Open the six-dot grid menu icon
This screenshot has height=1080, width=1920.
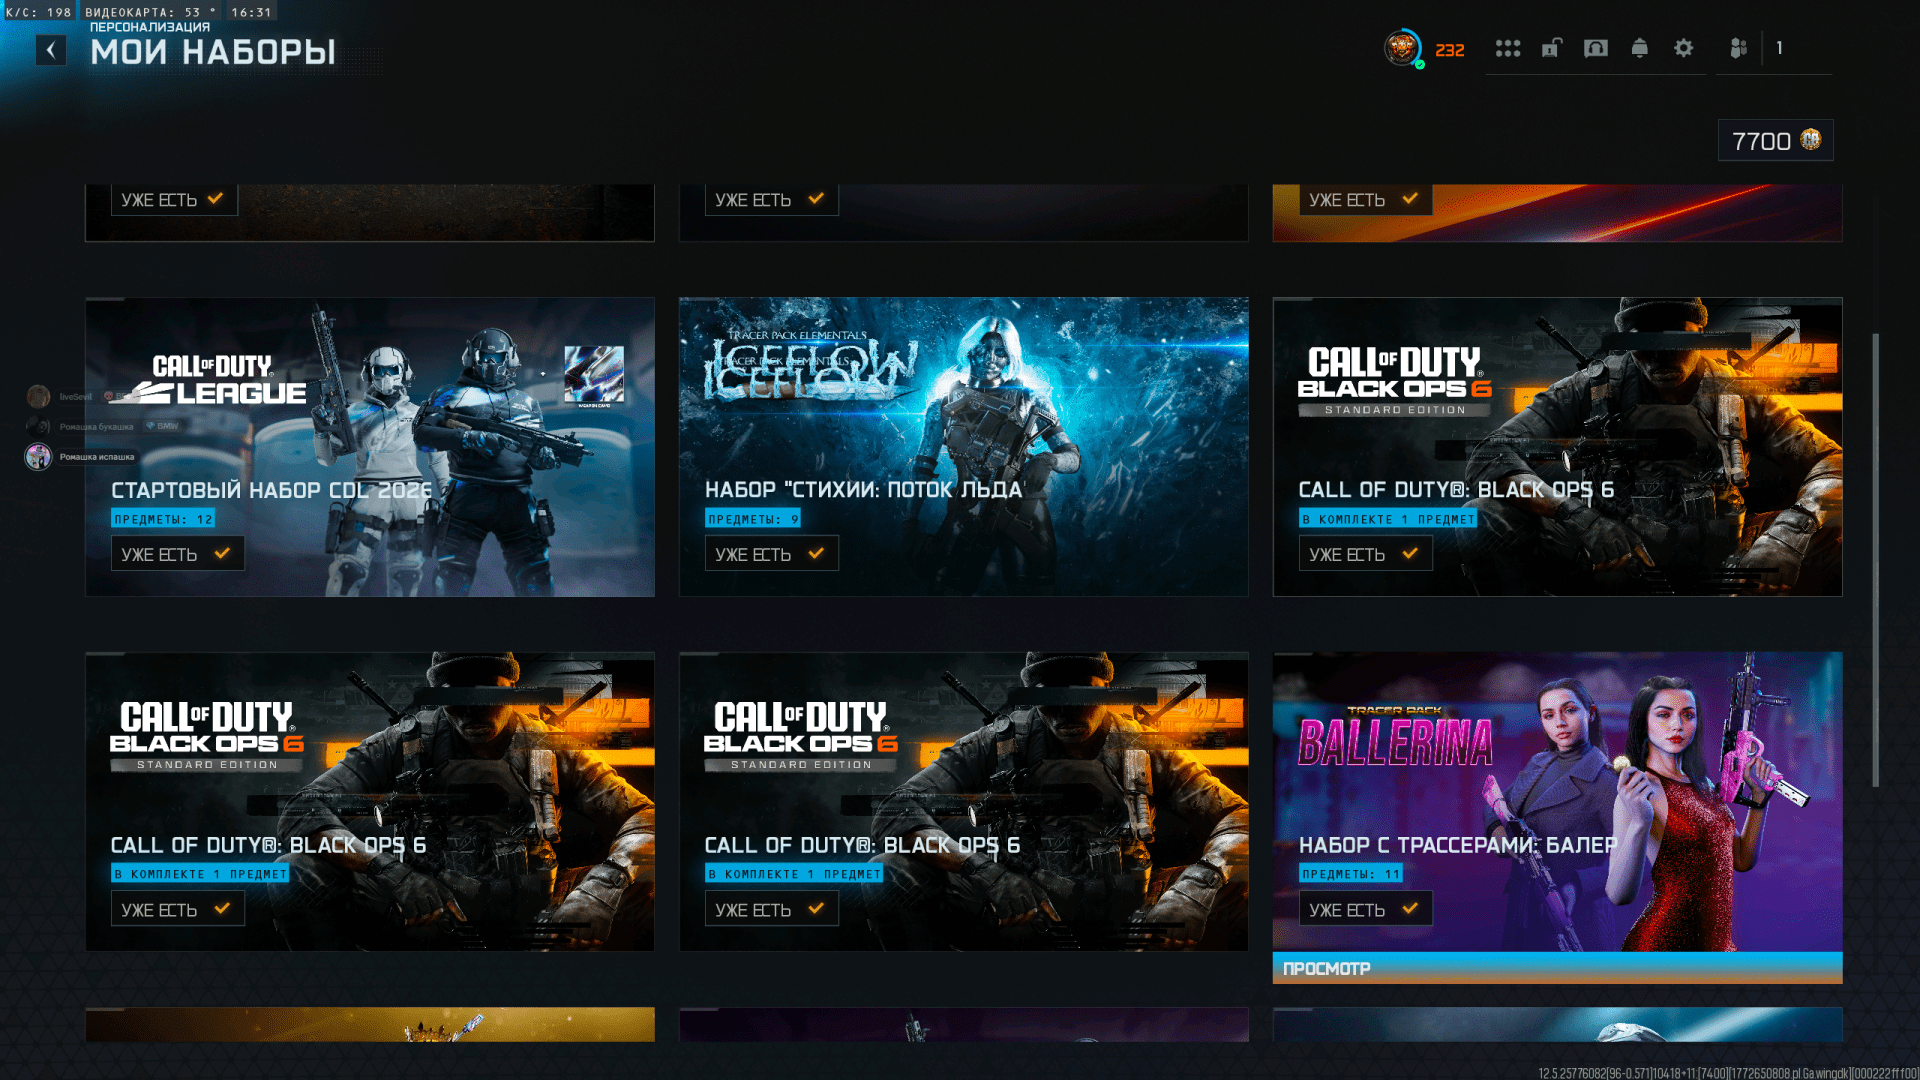1508,48
